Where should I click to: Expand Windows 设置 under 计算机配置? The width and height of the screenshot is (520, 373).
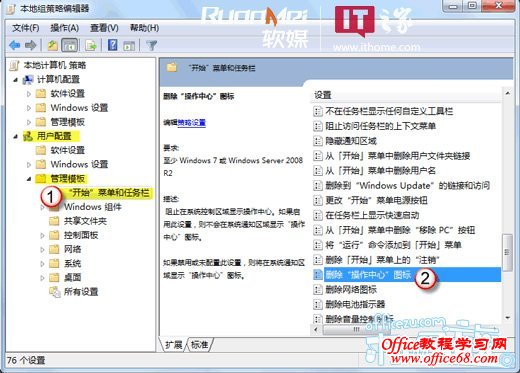point(29,108)
